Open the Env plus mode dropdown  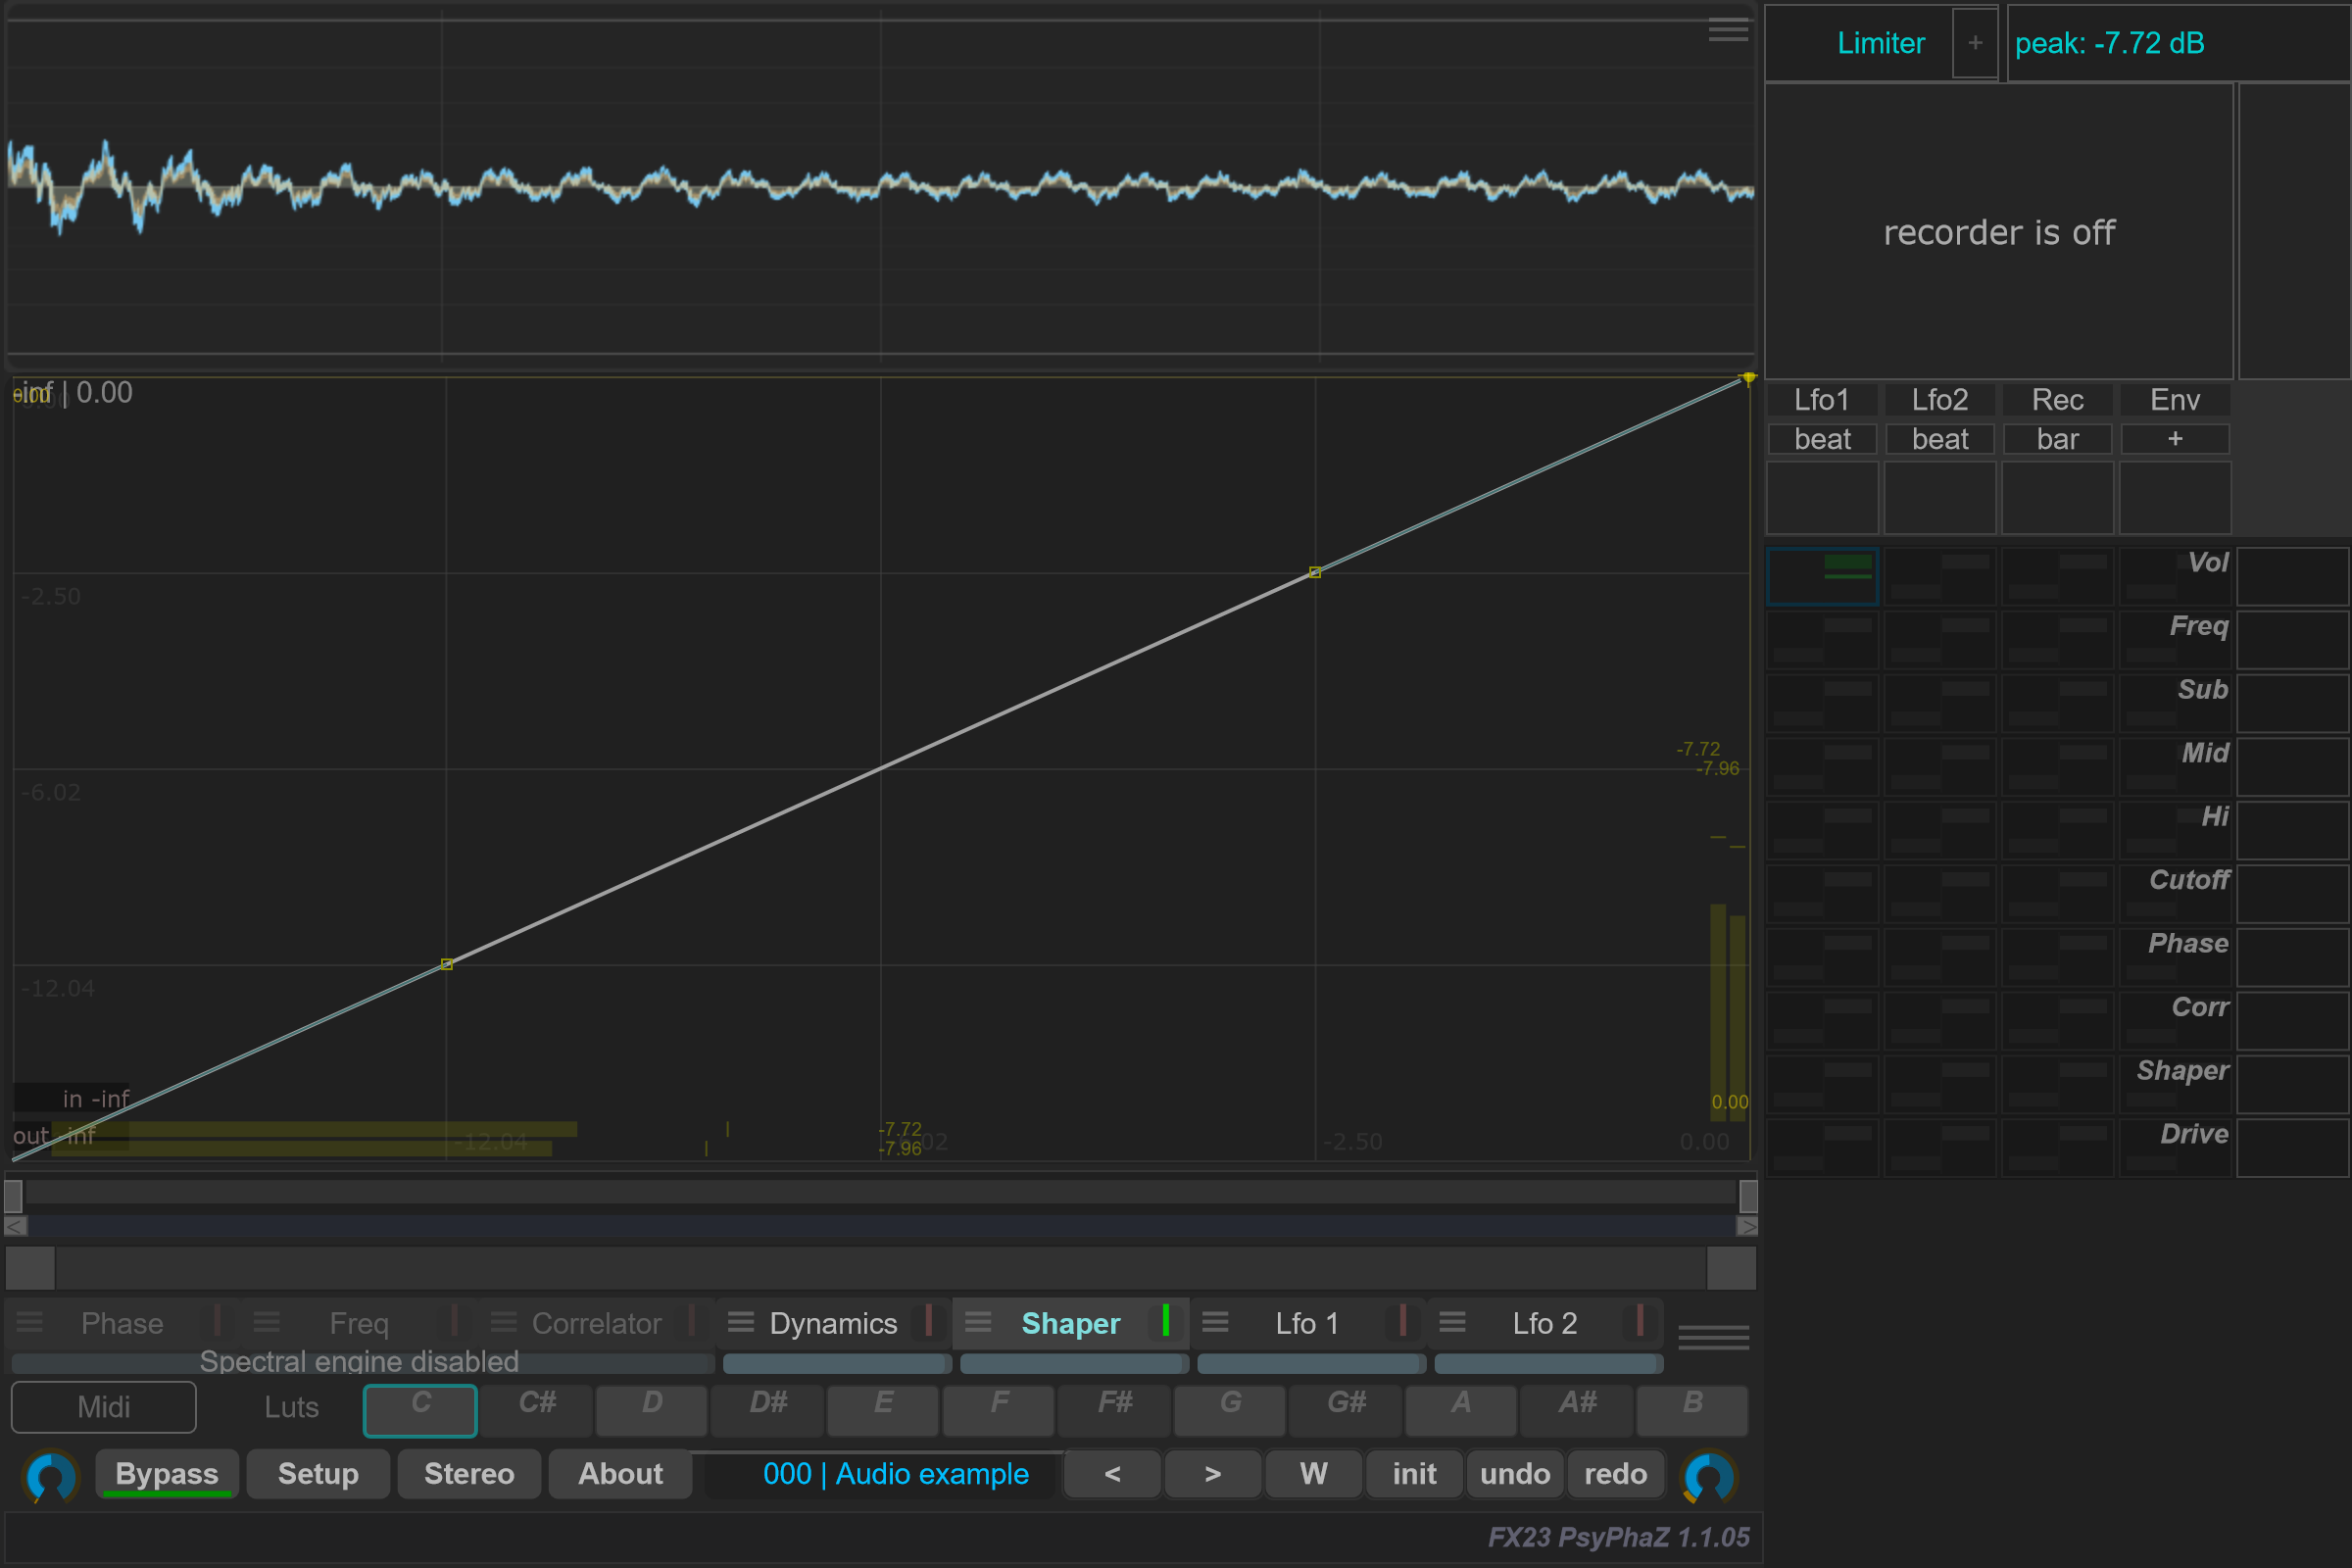[2175, 439]
